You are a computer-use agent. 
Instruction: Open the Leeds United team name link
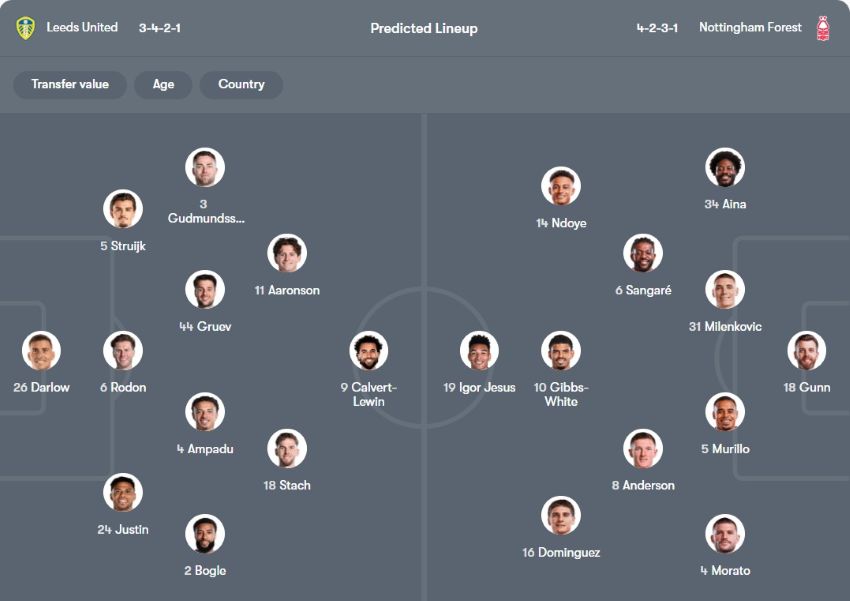point(82,28)
